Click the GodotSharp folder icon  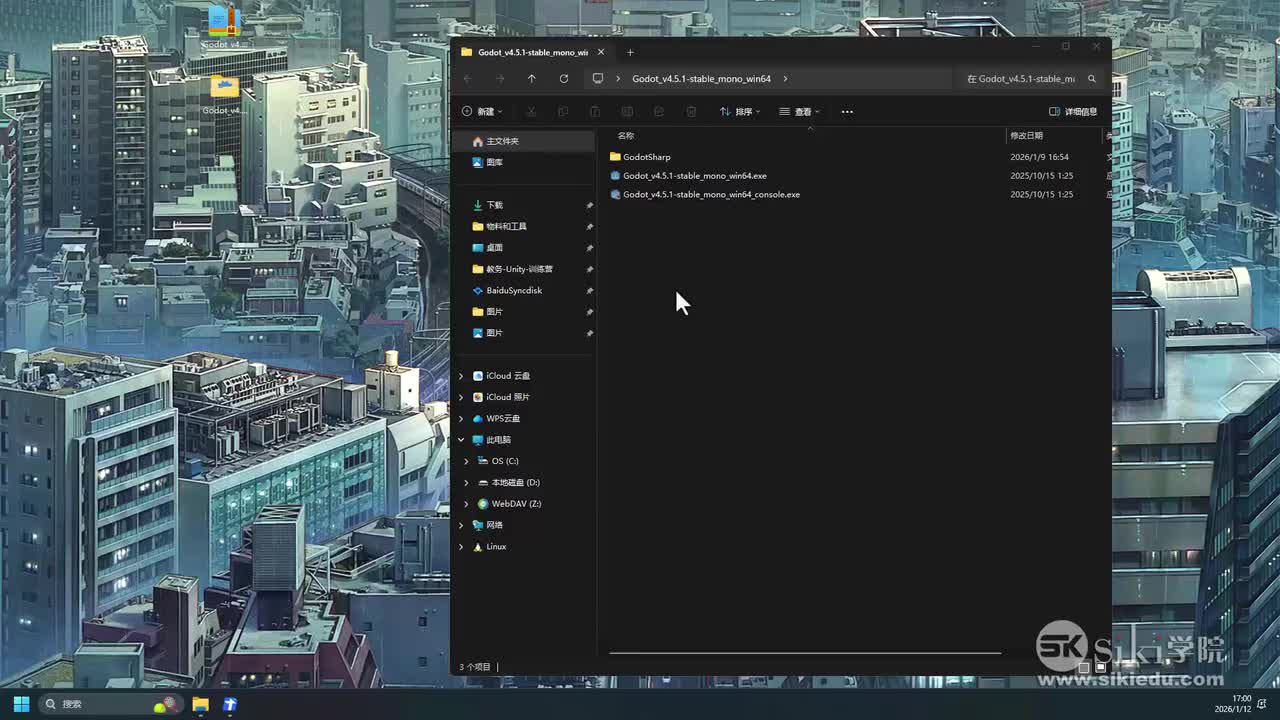(615, 157)
